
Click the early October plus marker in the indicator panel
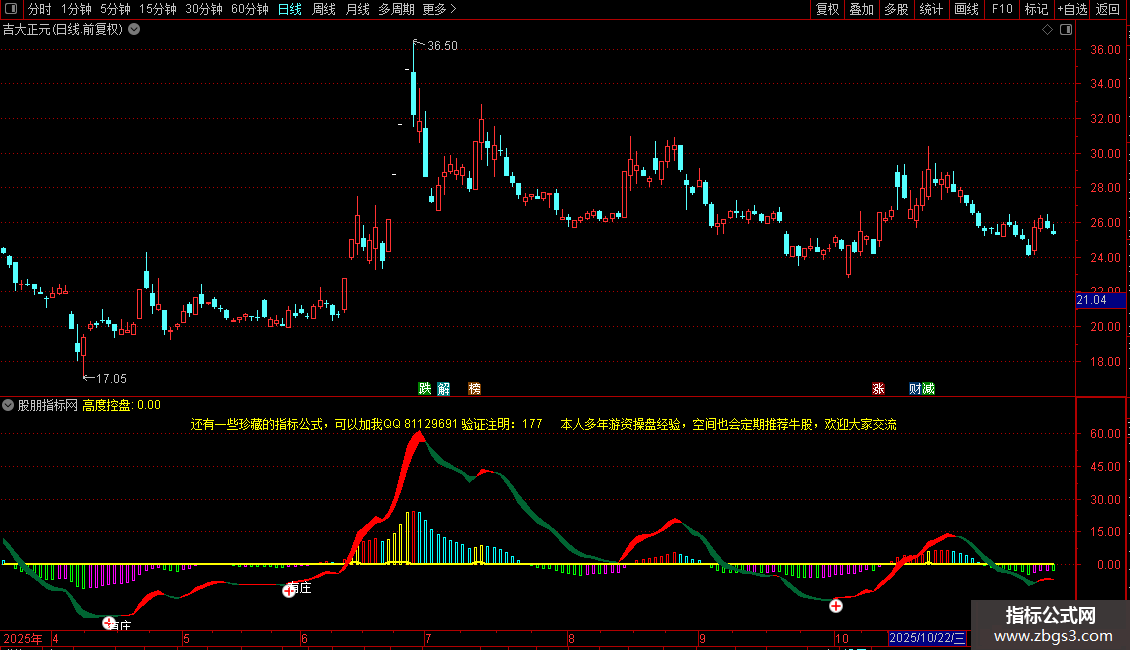tap(835, 606)
